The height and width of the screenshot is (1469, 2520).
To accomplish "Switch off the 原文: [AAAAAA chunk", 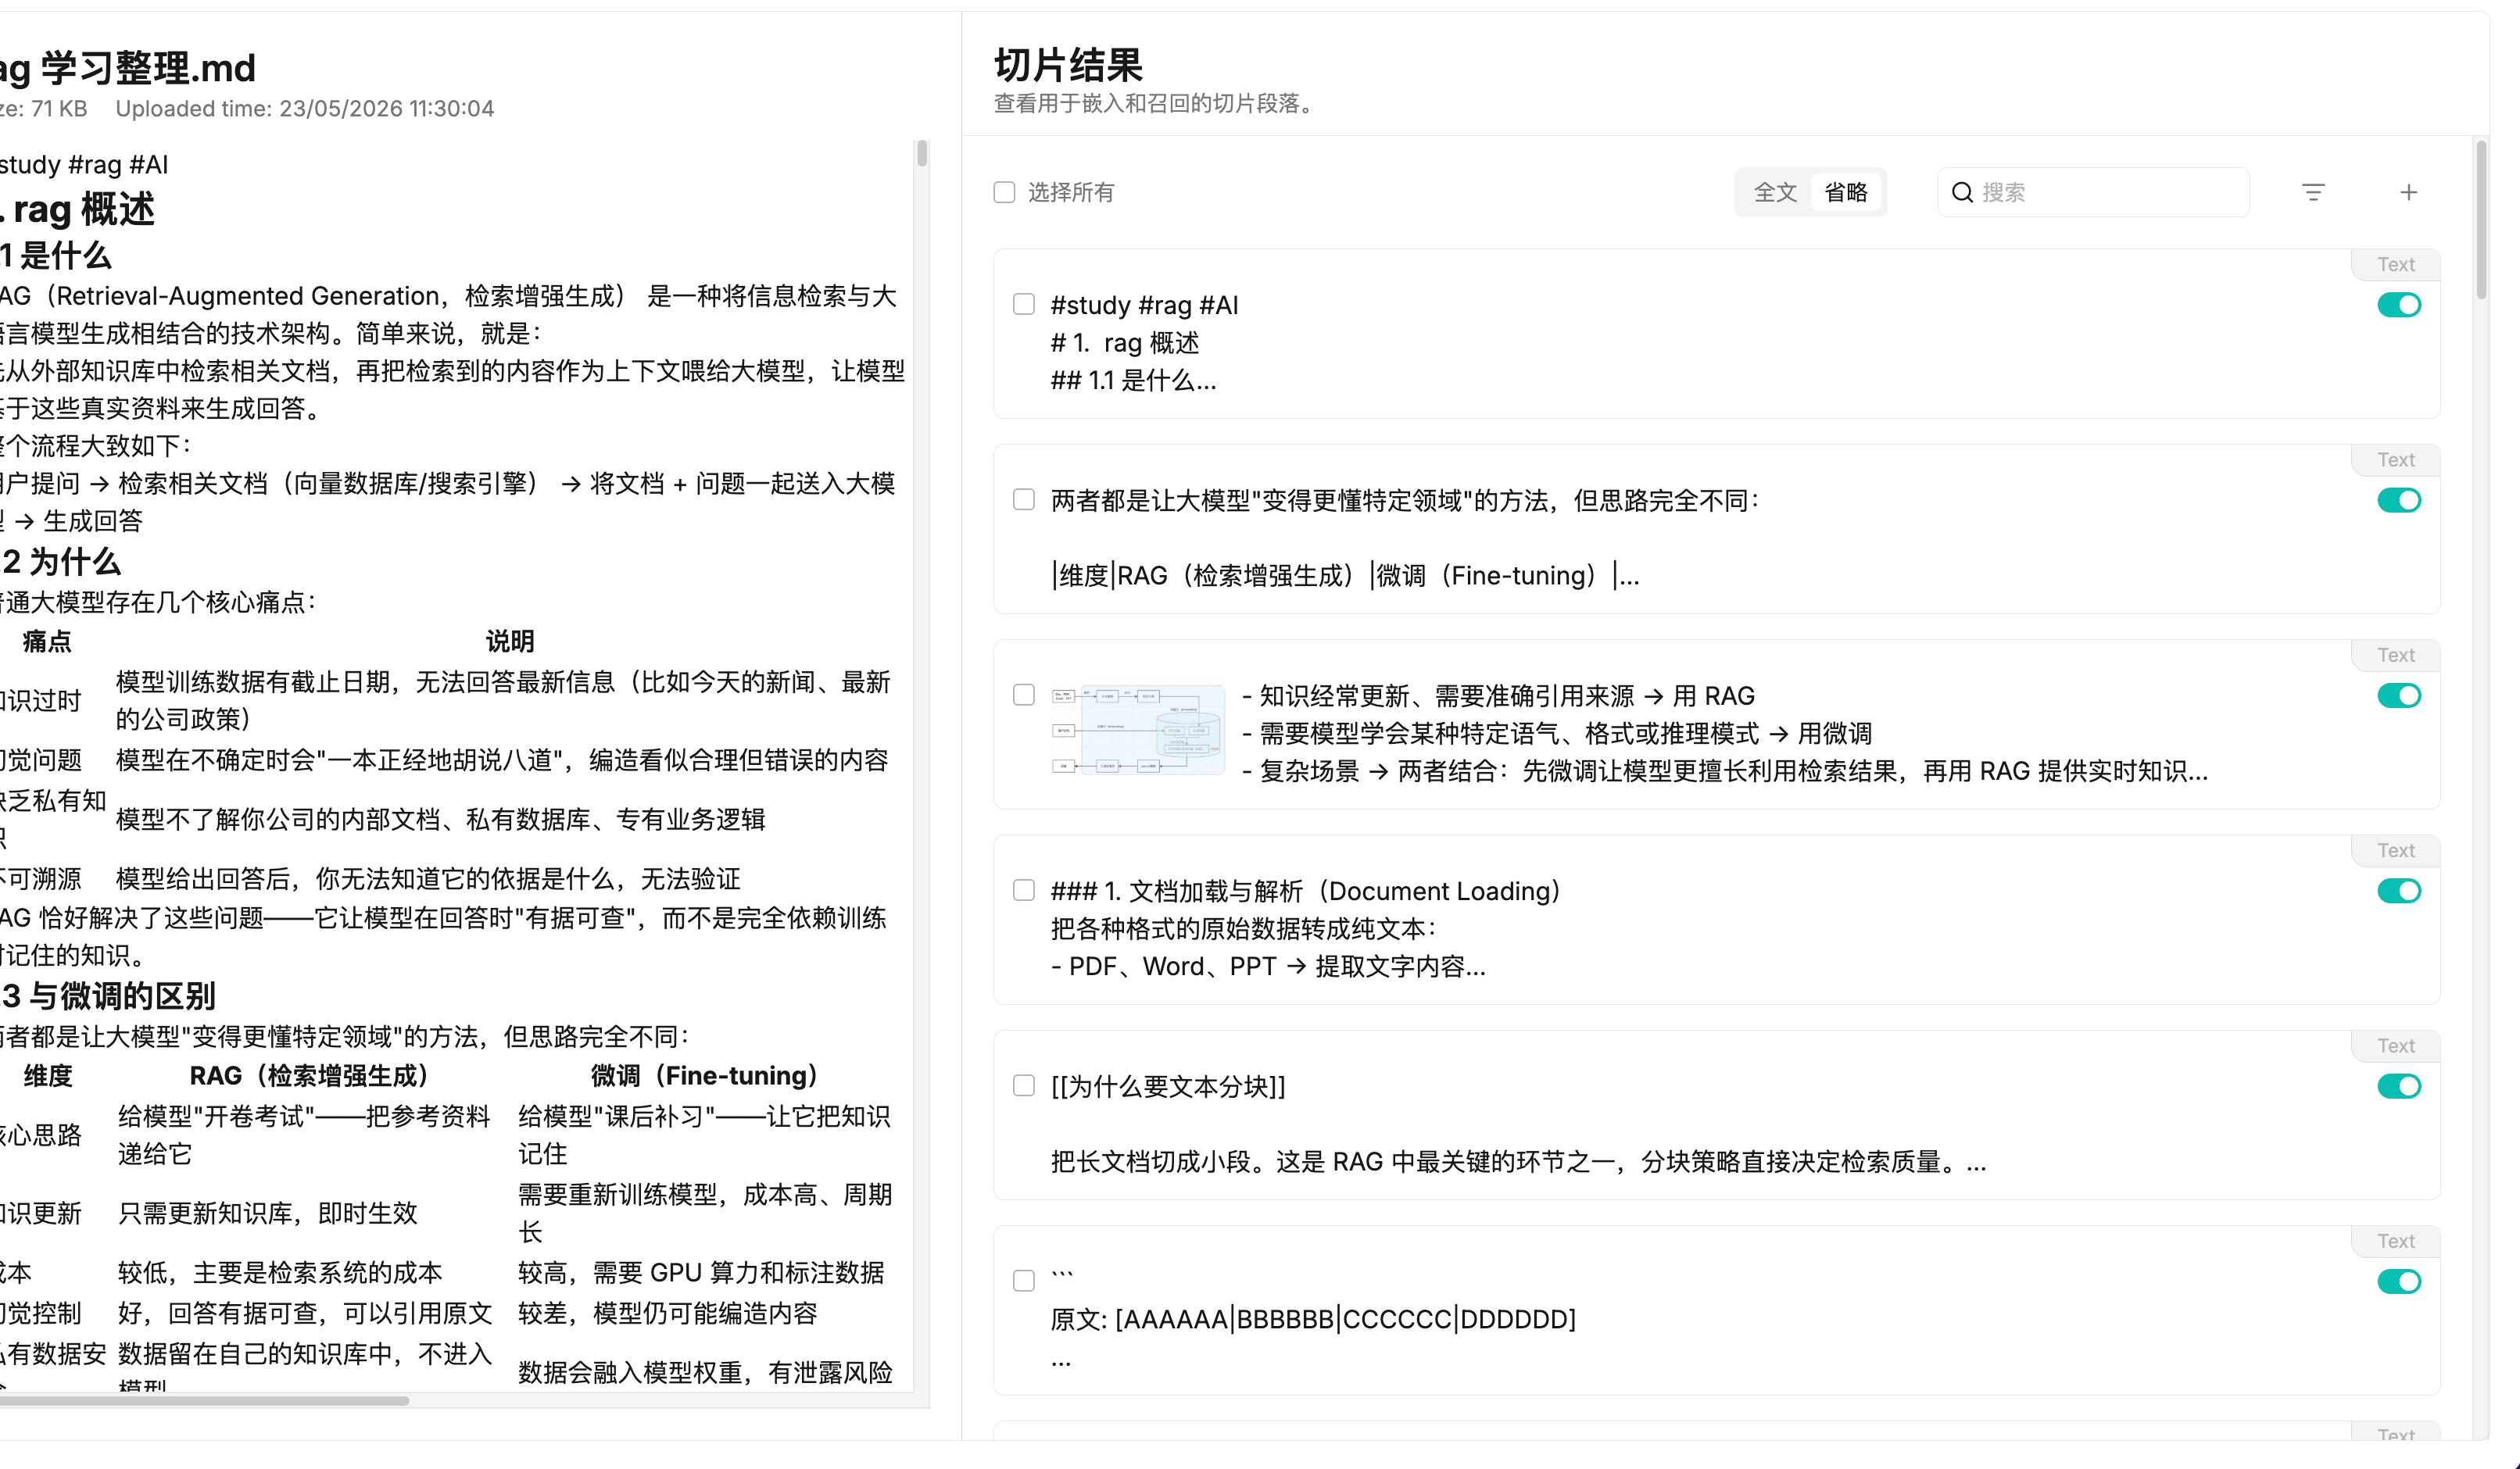I will pos(2399,1281).
